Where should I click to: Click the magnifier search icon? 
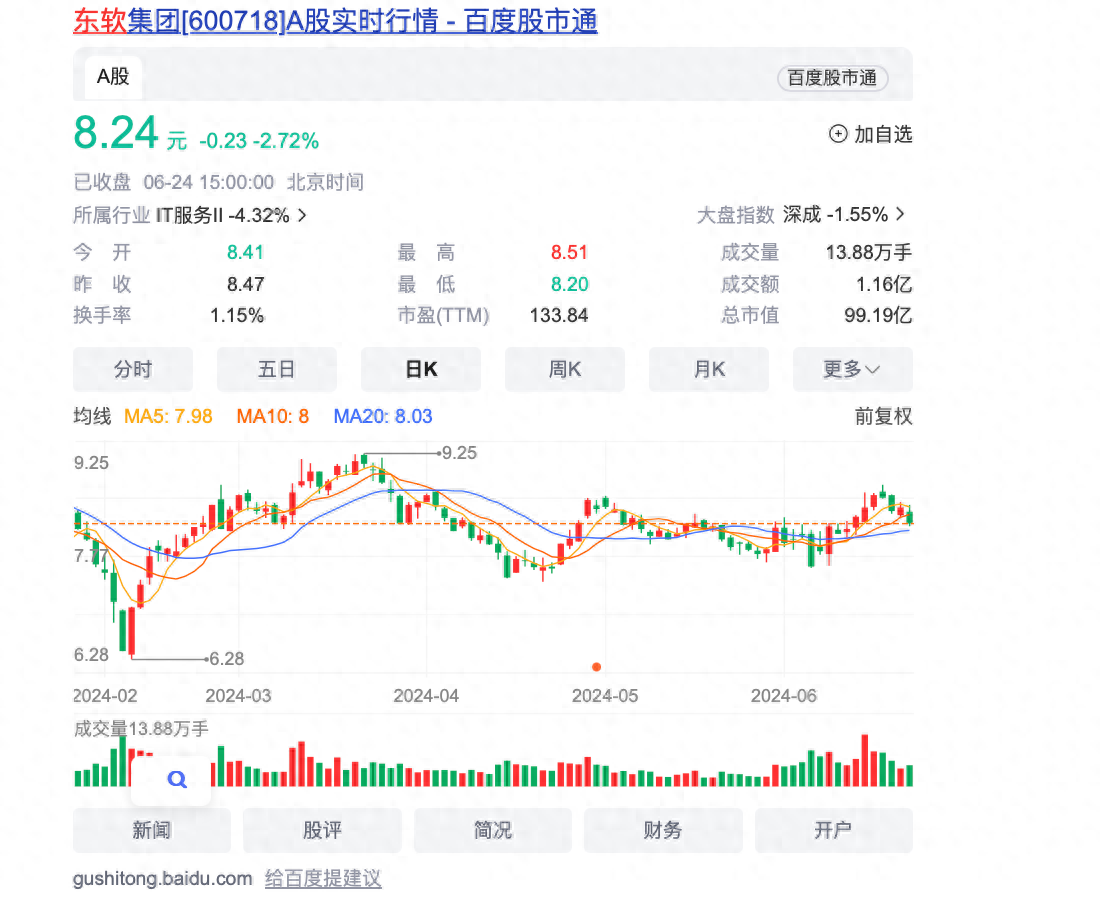click(177, 779)
